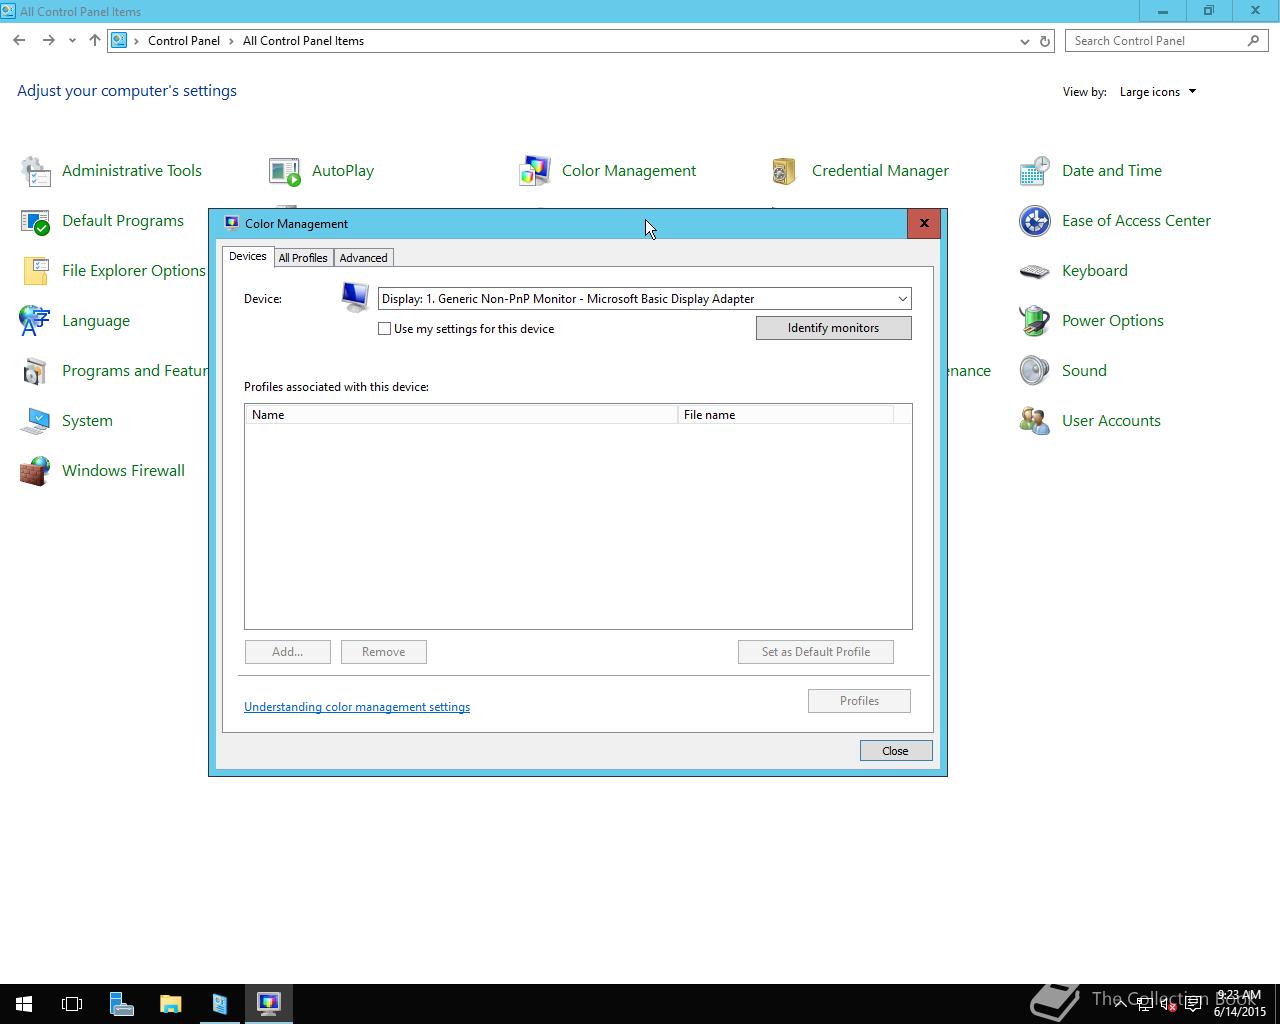Open Color Management control panel icon
The image size is (1280, 1024).
coord(535,171)
